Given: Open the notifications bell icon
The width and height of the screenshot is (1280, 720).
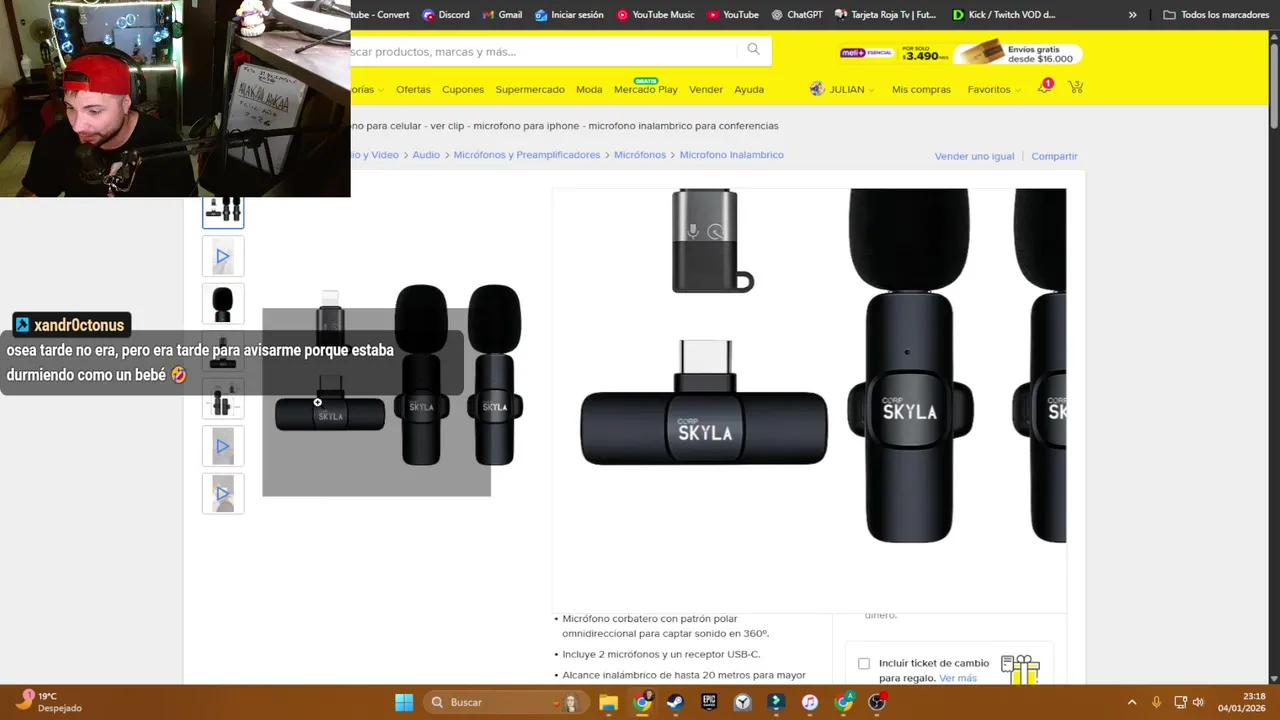Looking at the screenshot, I should (1044, 88).
